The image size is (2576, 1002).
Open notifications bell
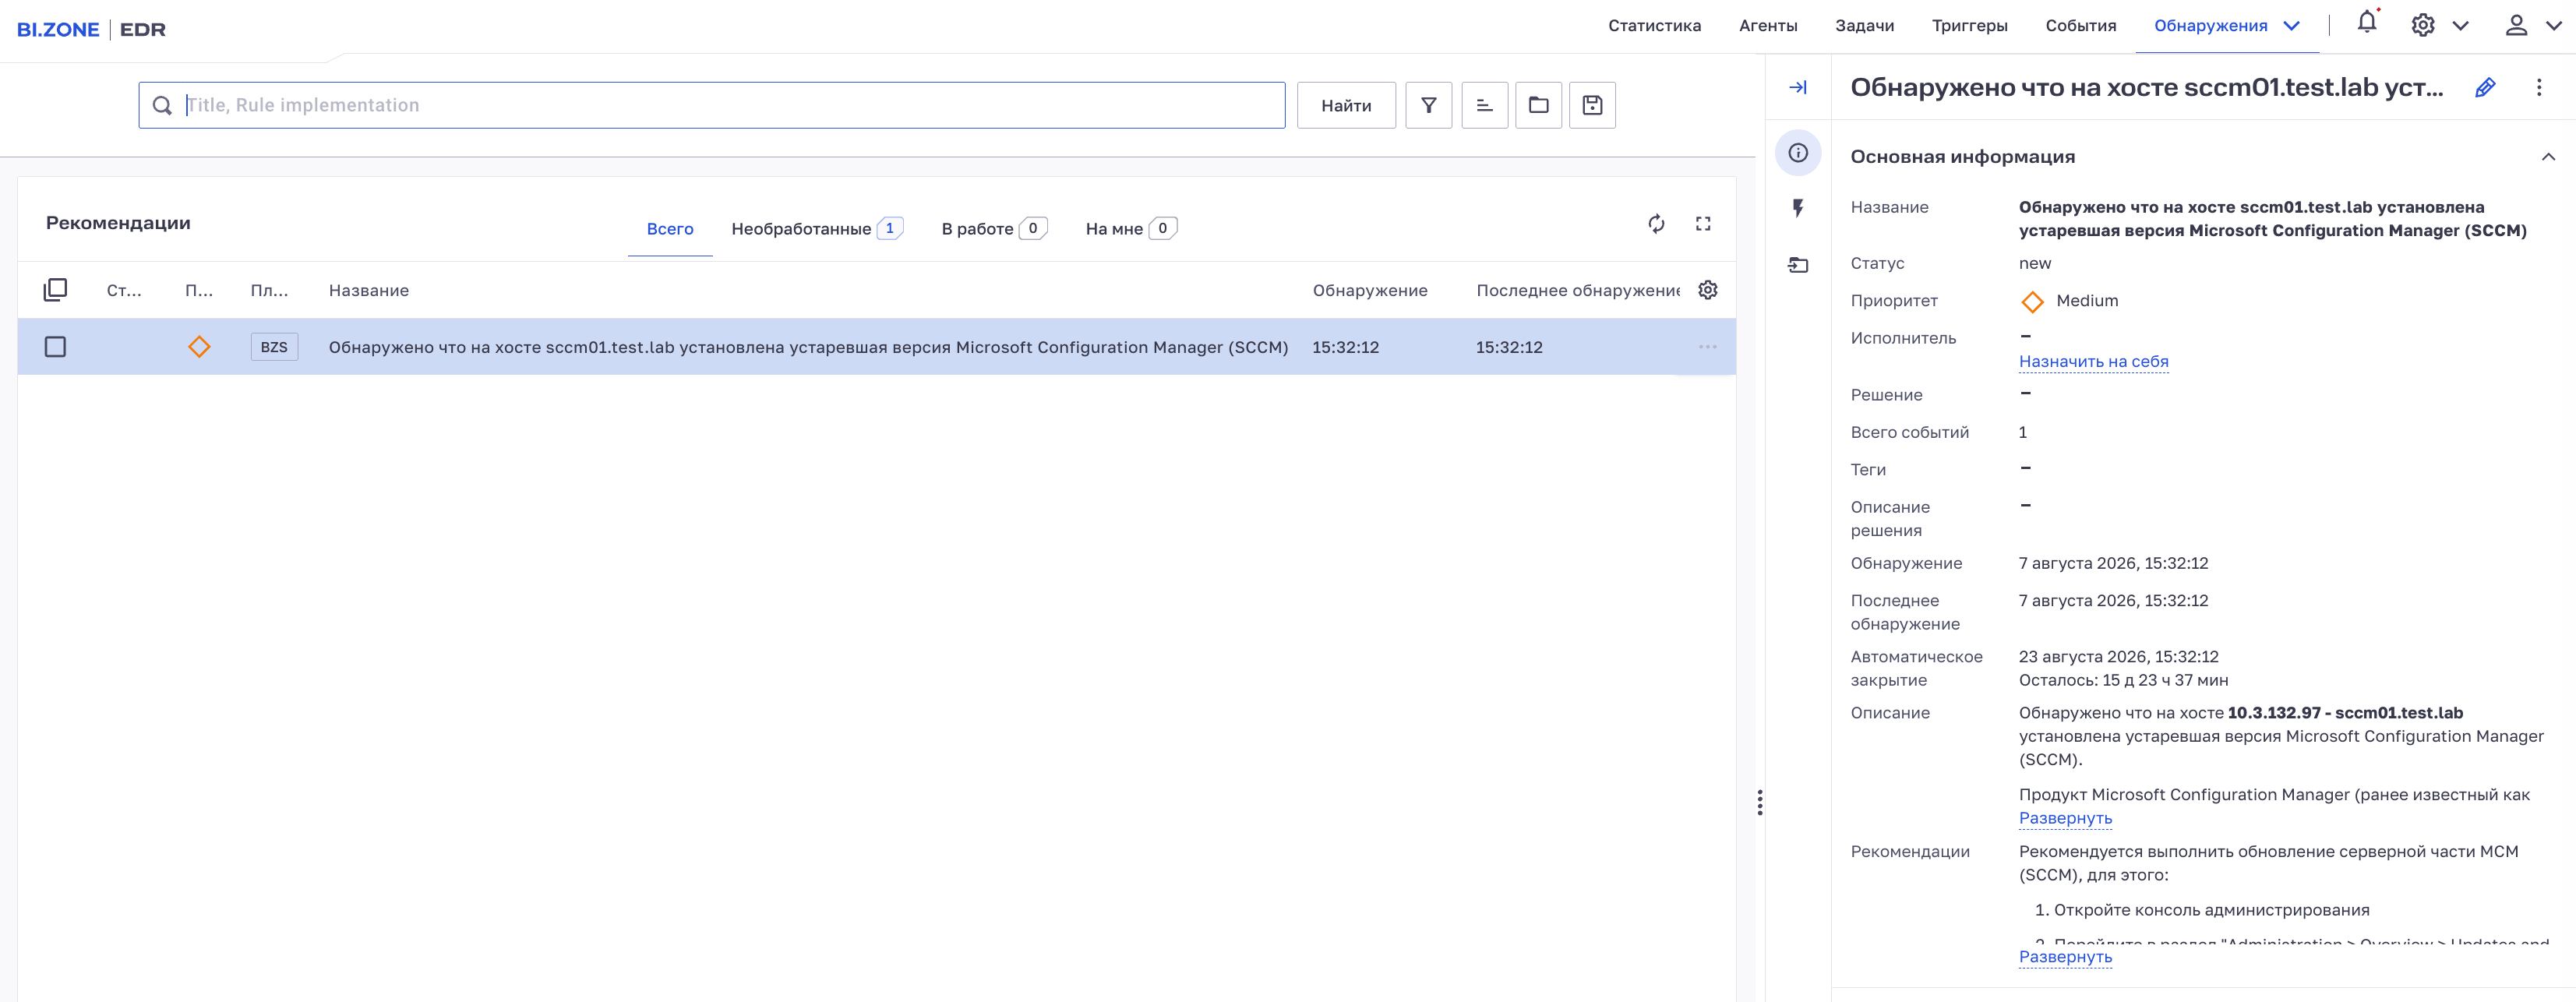[2367, 23]
